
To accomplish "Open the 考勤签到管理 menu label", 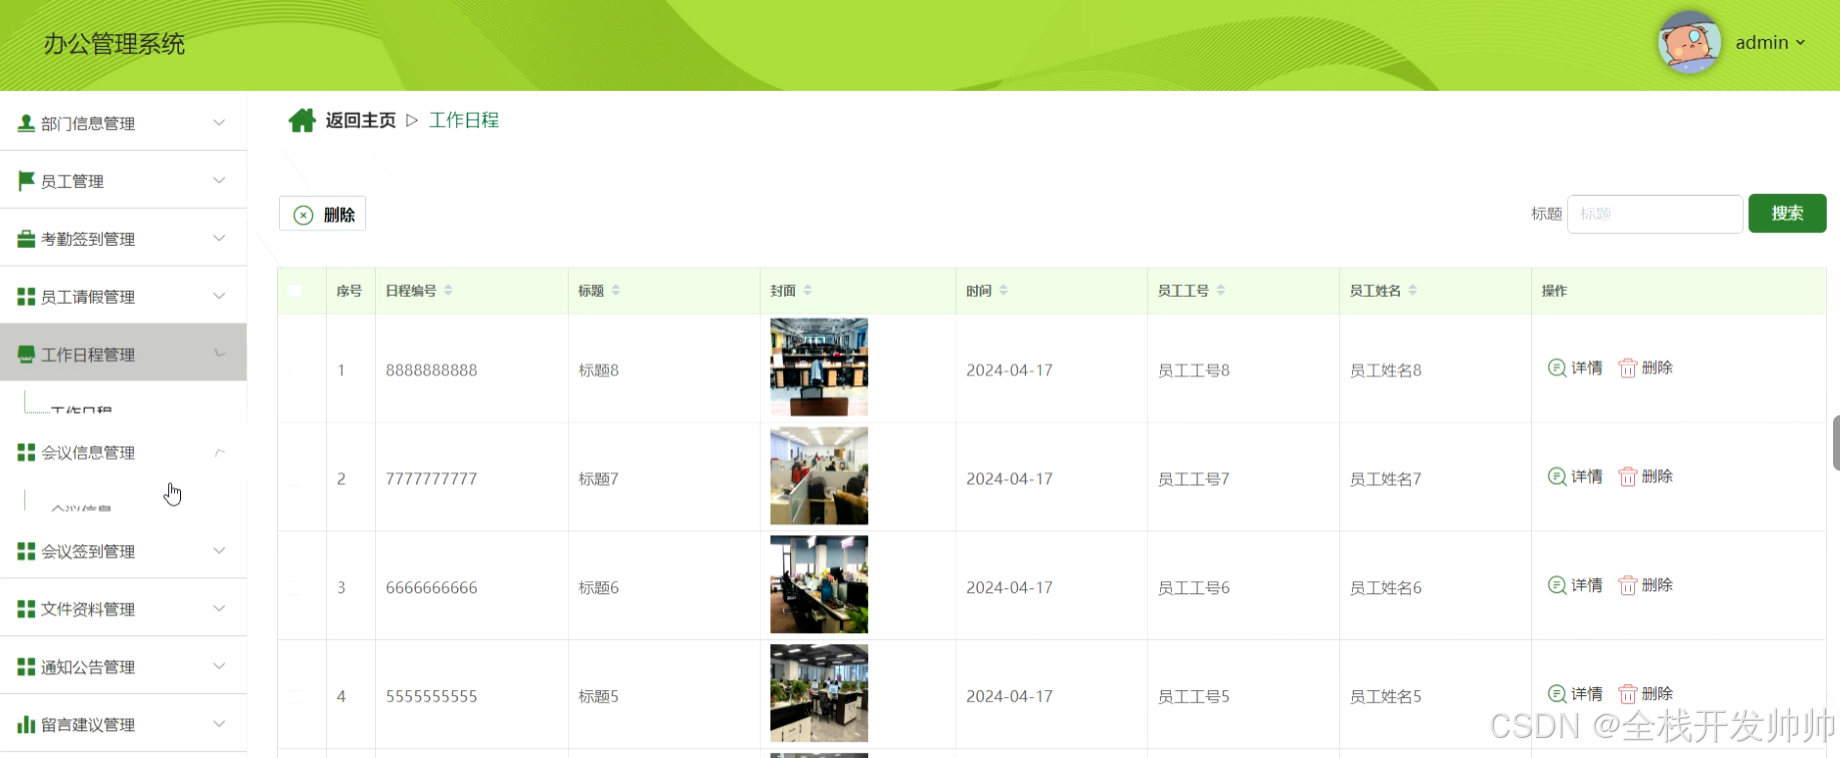I will tap(88, 239).
